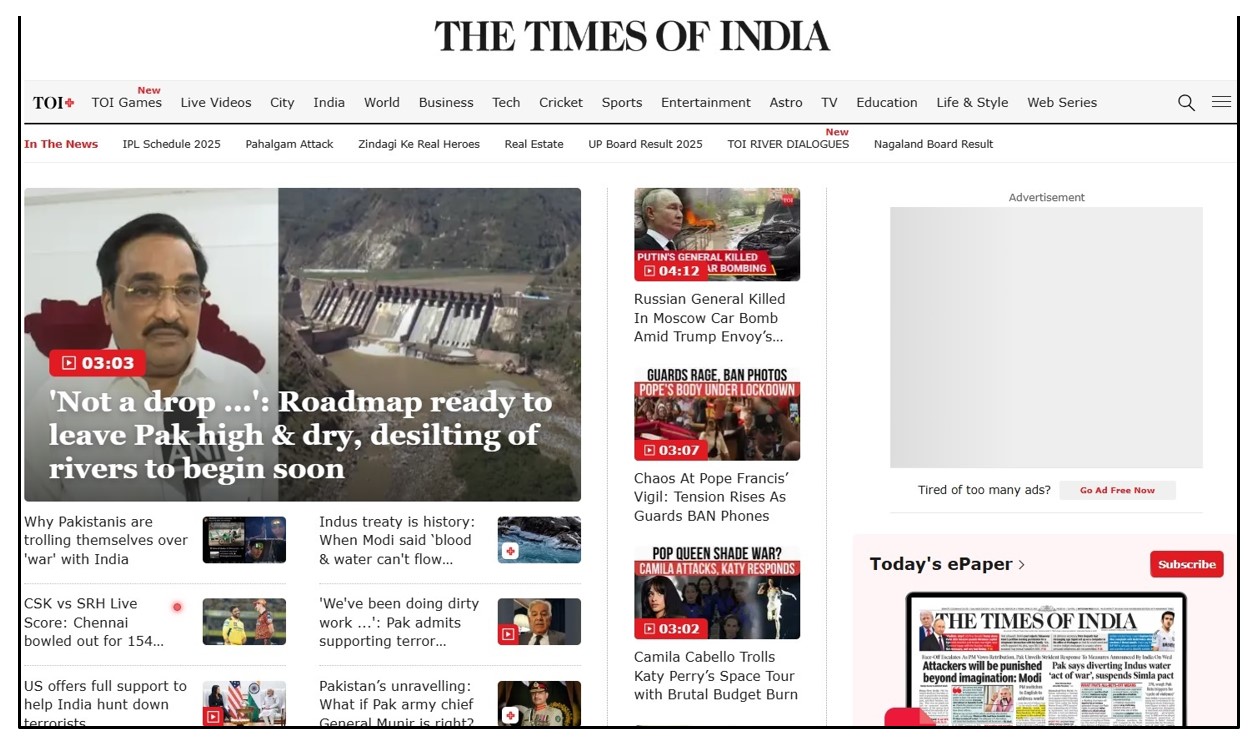Play the 03:03 main headline video
The image size is (1250, 741).
click(97, 363)
